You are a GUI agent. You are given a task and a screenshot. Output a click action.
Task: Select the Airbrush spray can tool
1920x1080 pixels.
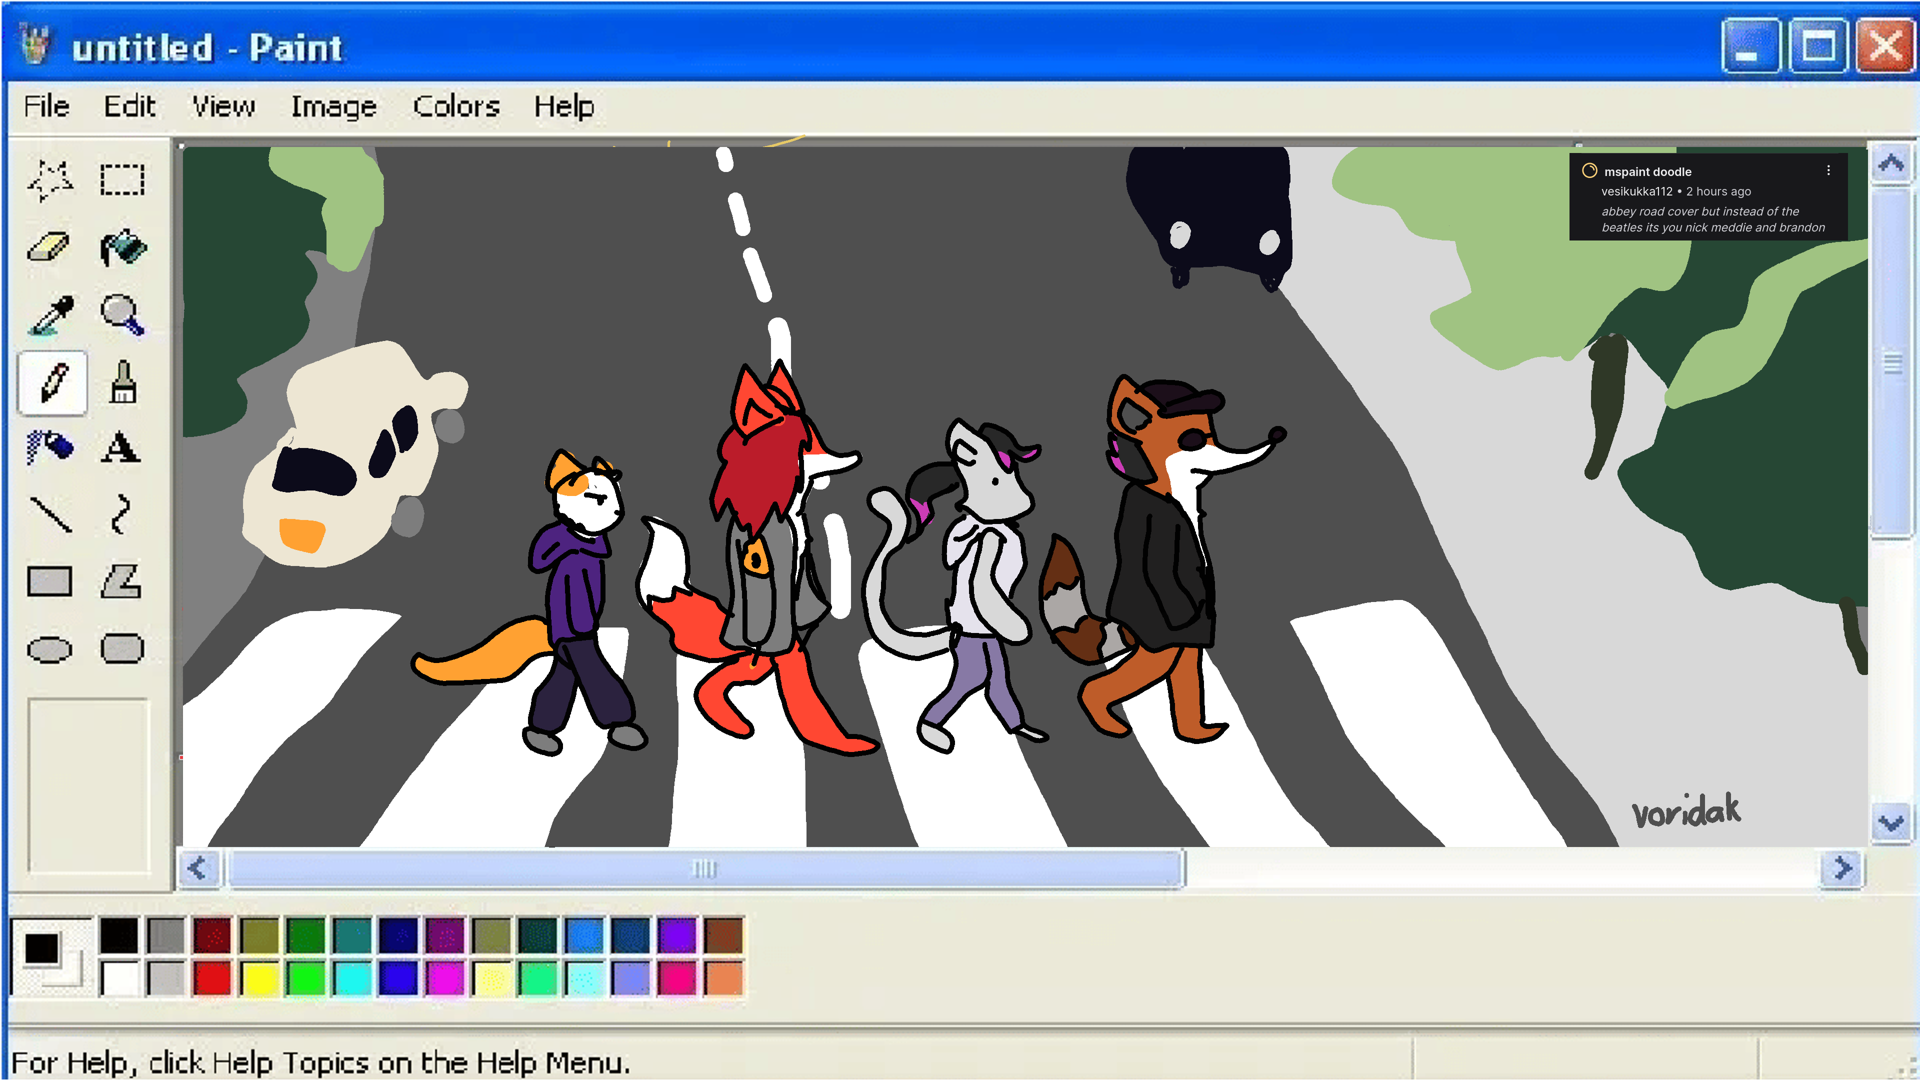(50, 447)
